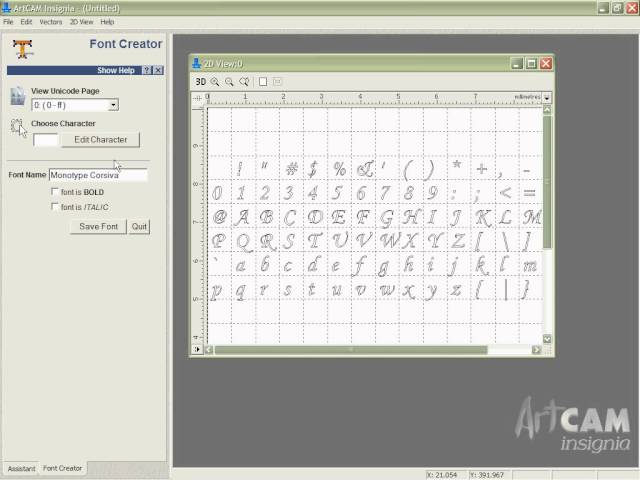Switch to the Assistant tab

(22, 469)
